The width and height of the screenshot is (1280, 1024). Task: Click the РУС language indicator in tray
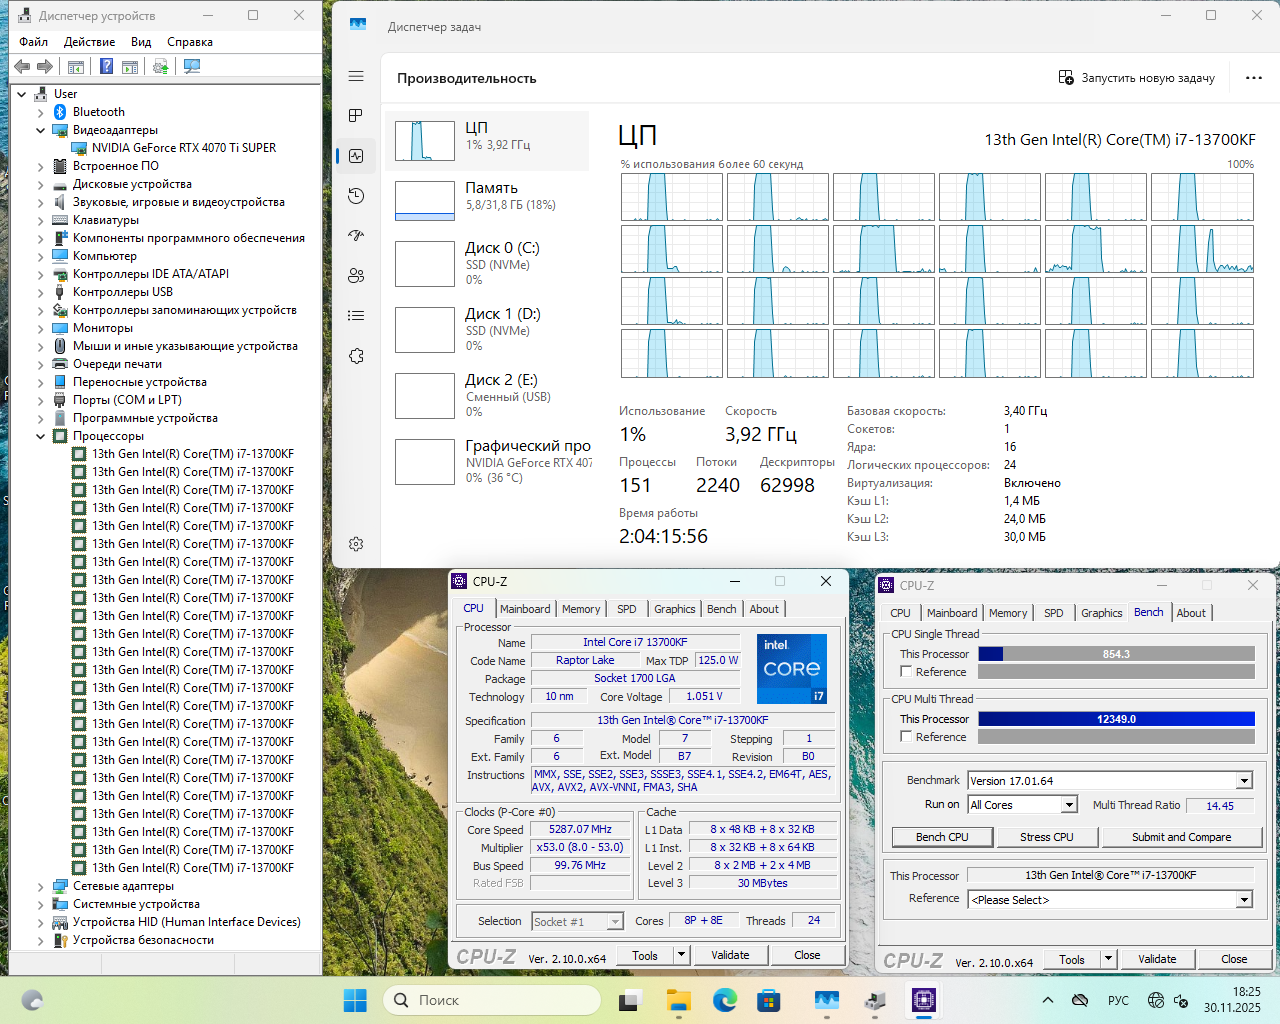pos(1118,1000)
